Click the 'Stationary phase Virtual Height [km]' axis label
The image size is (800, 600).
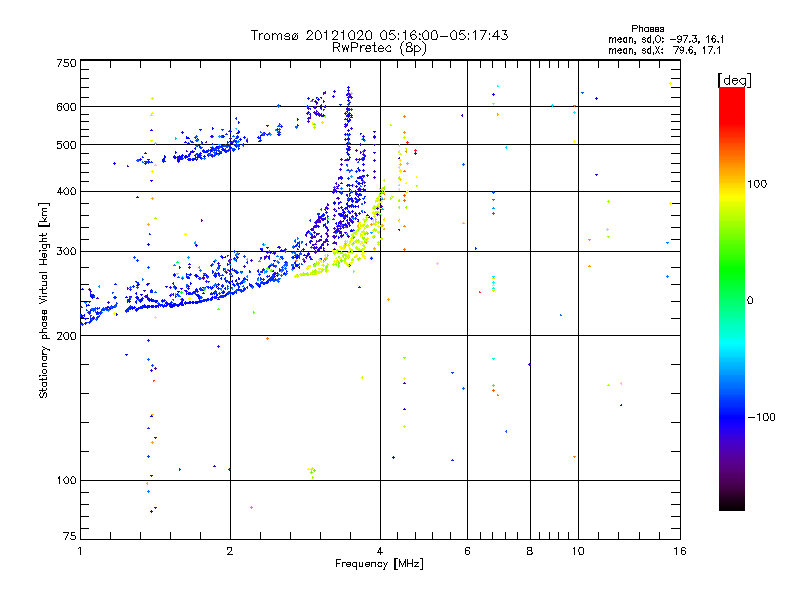tap(44, 300)
